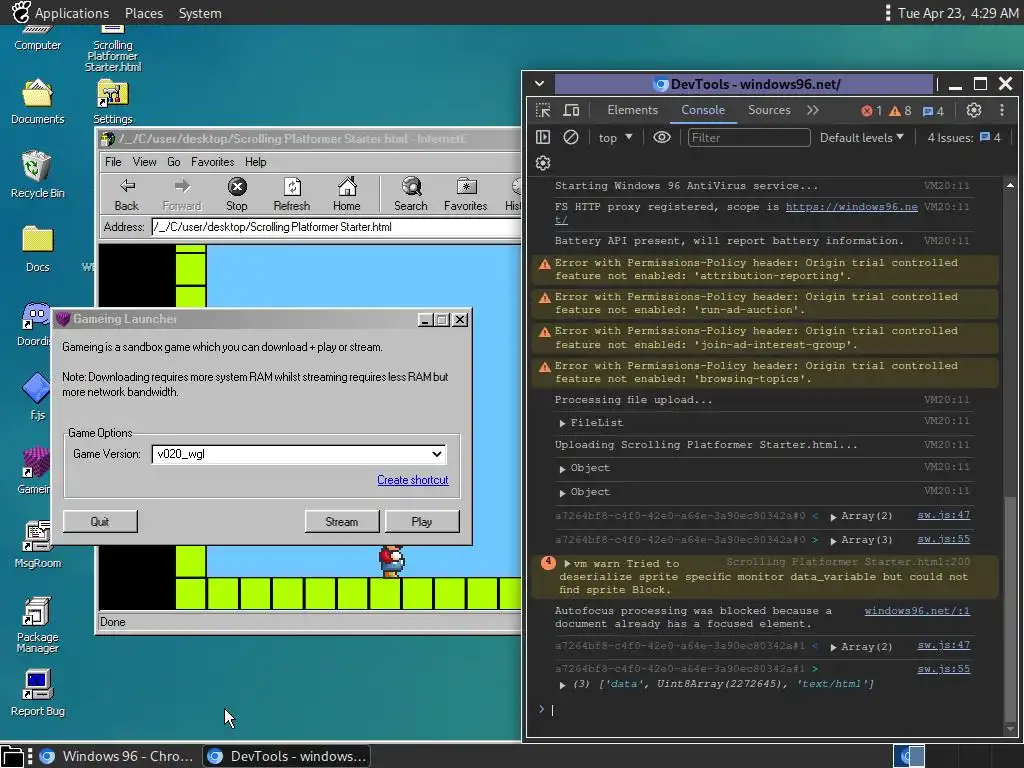
Task: Switch to Windows 96 - Chrome taskbar item
Action: (116, 756)
